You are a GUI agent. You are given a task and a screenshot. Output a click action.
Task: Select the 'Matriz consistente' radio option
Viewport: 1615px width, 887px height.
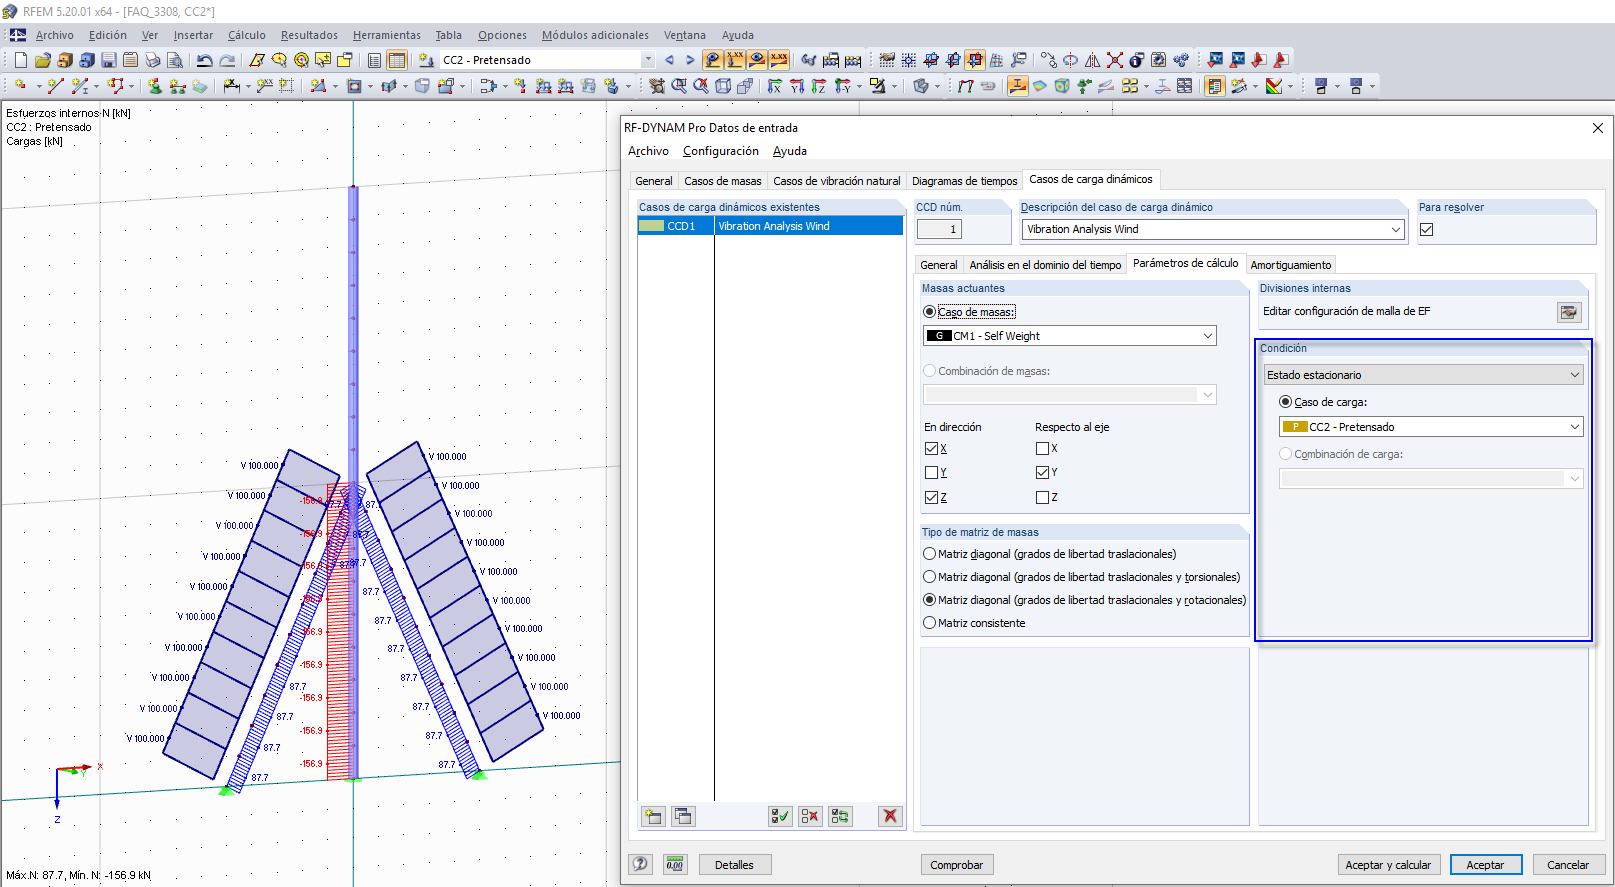(930, 623)
